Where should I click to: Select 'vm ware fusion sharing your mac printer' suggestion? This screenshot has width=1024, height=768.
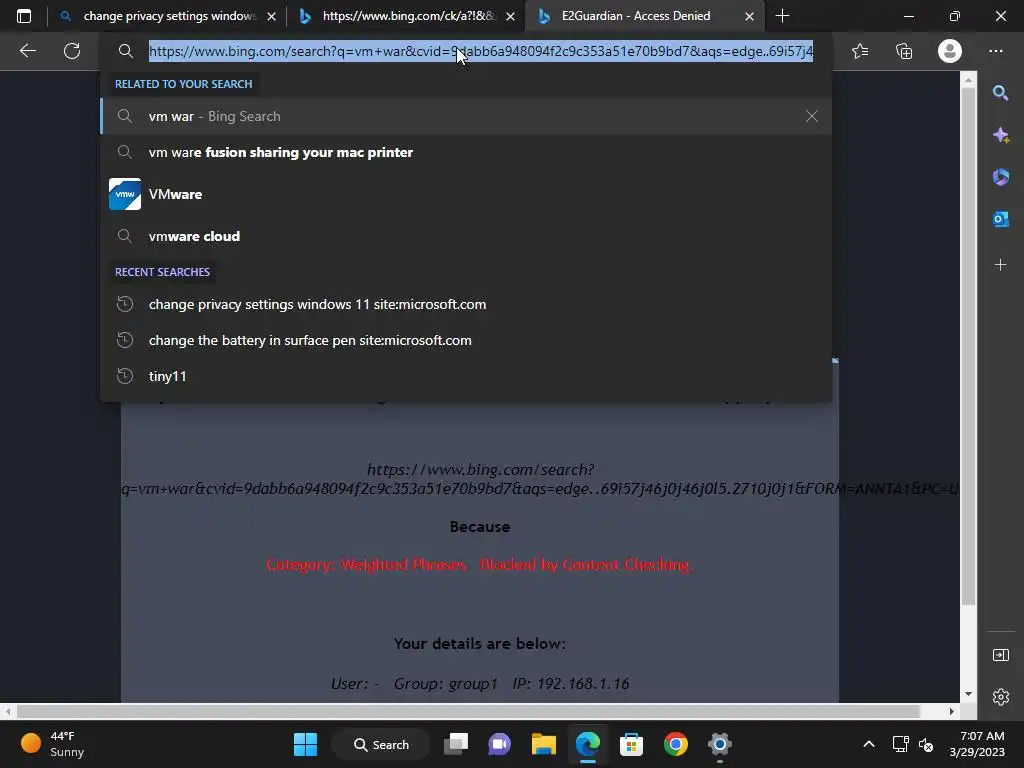(466, 152)
